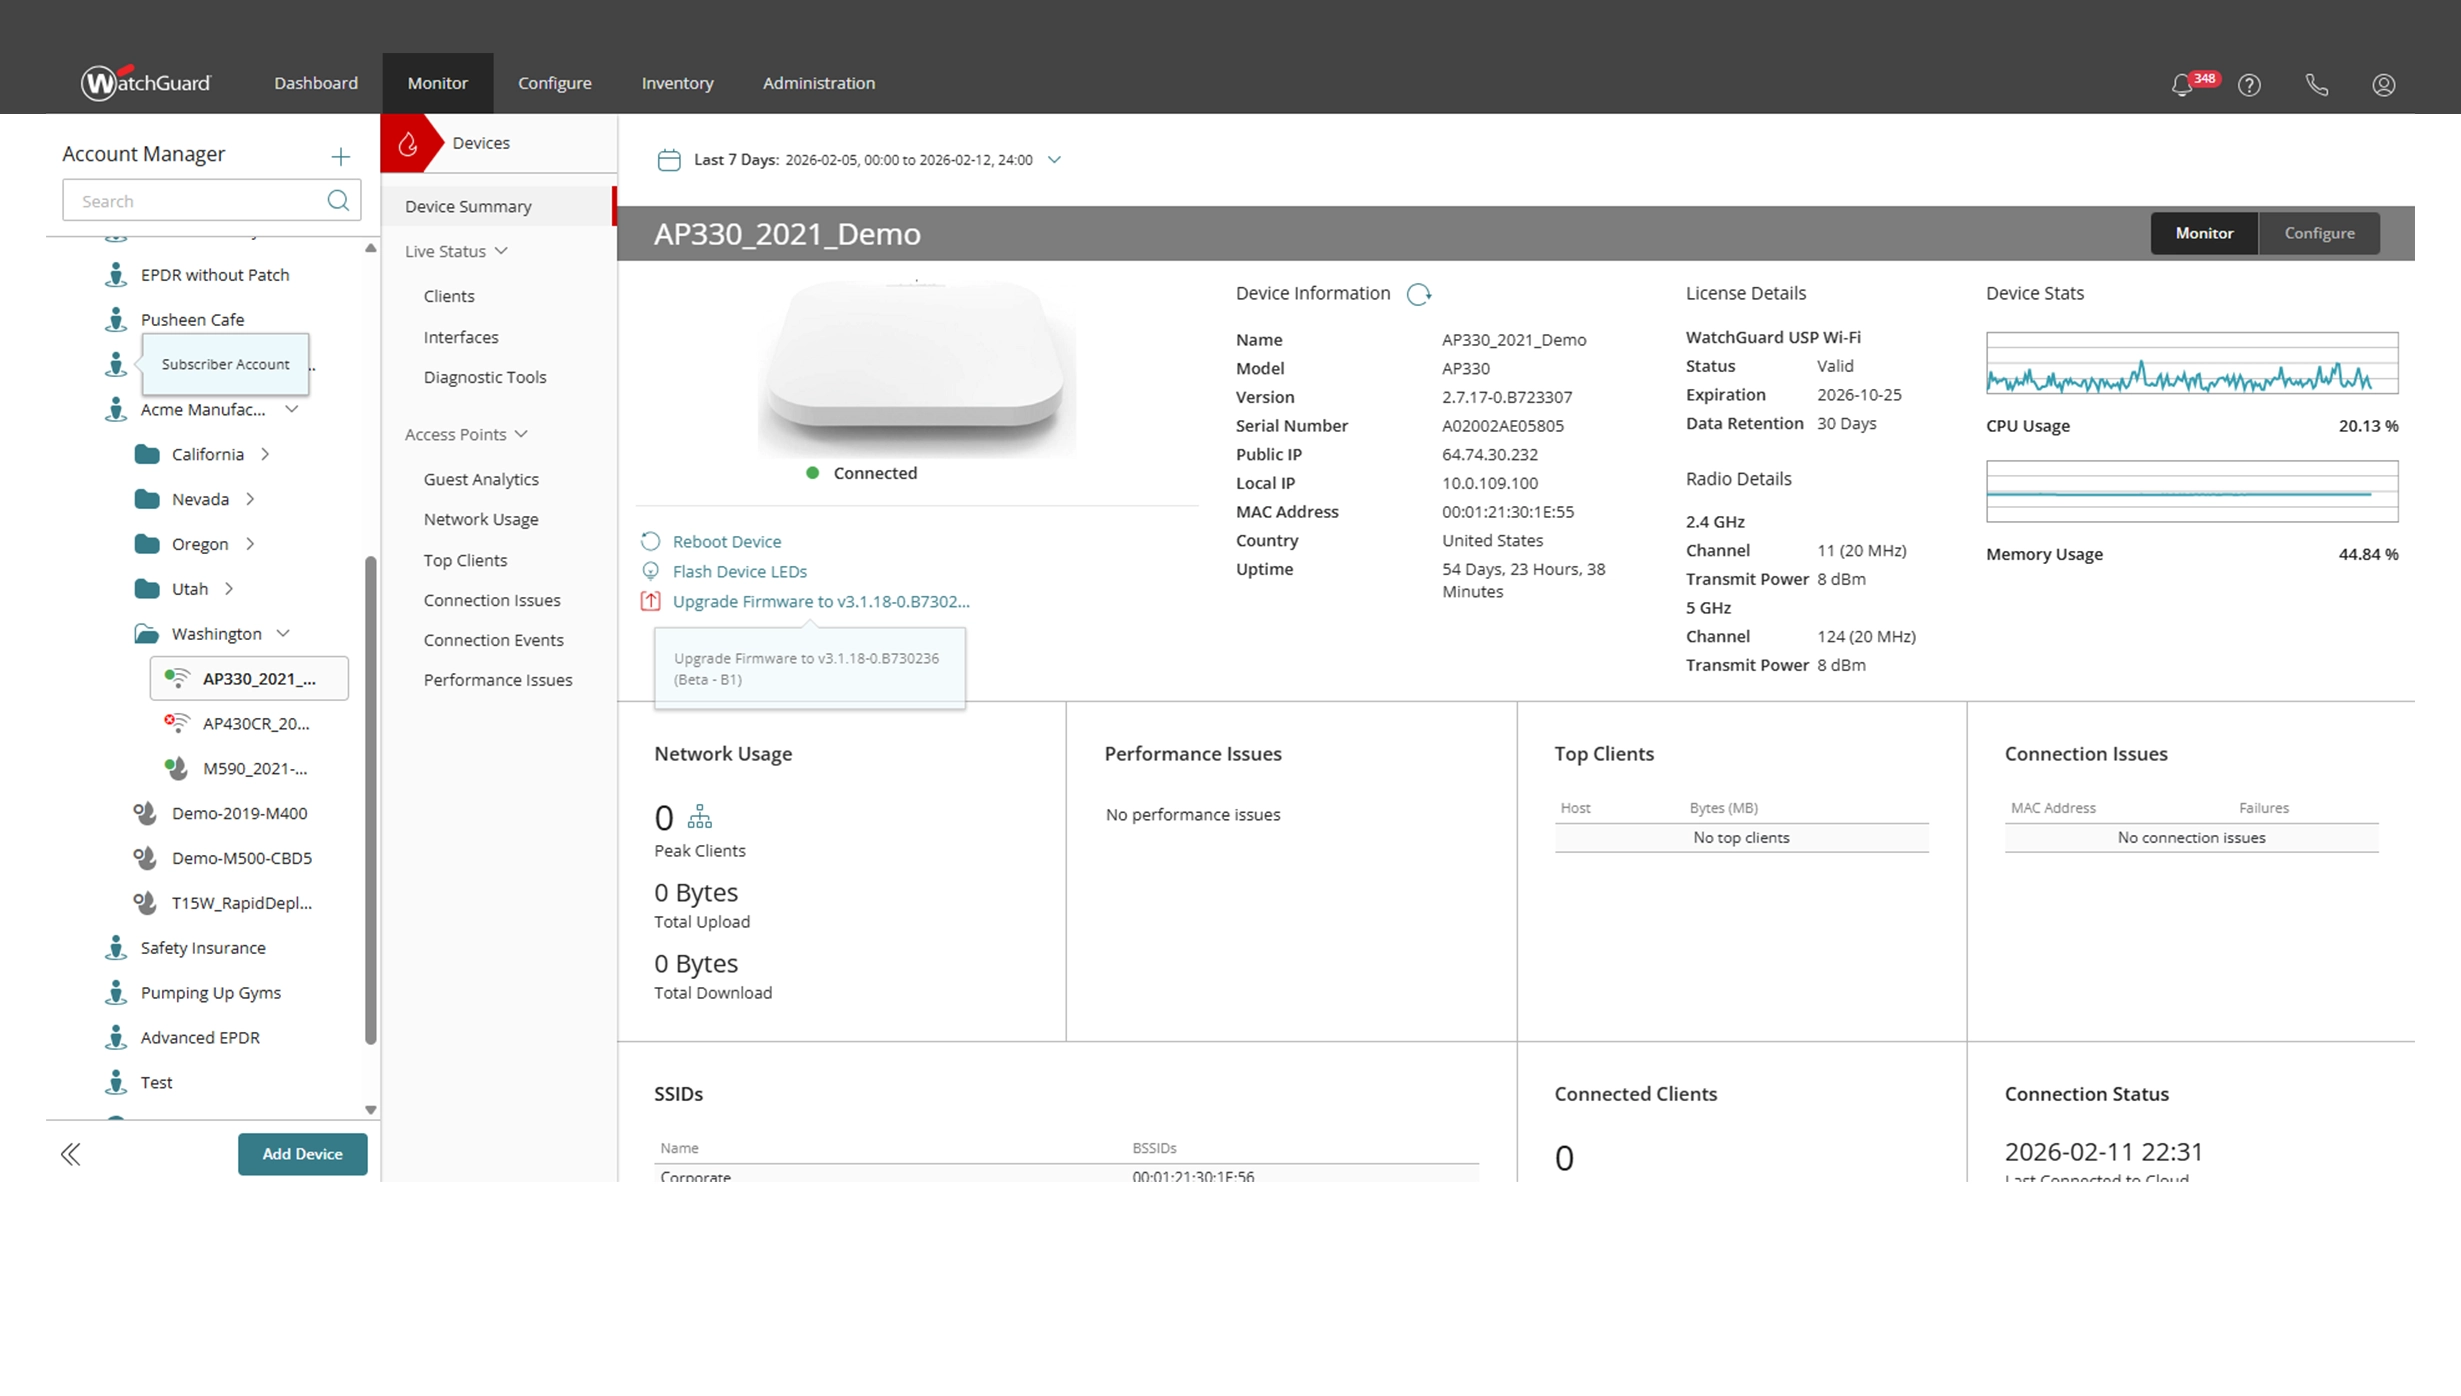The height and width of the screenshot is (1396, 2461).
Task: Open the notifications bell icon
Action: pyautogui.click(x=2182, y=85)
